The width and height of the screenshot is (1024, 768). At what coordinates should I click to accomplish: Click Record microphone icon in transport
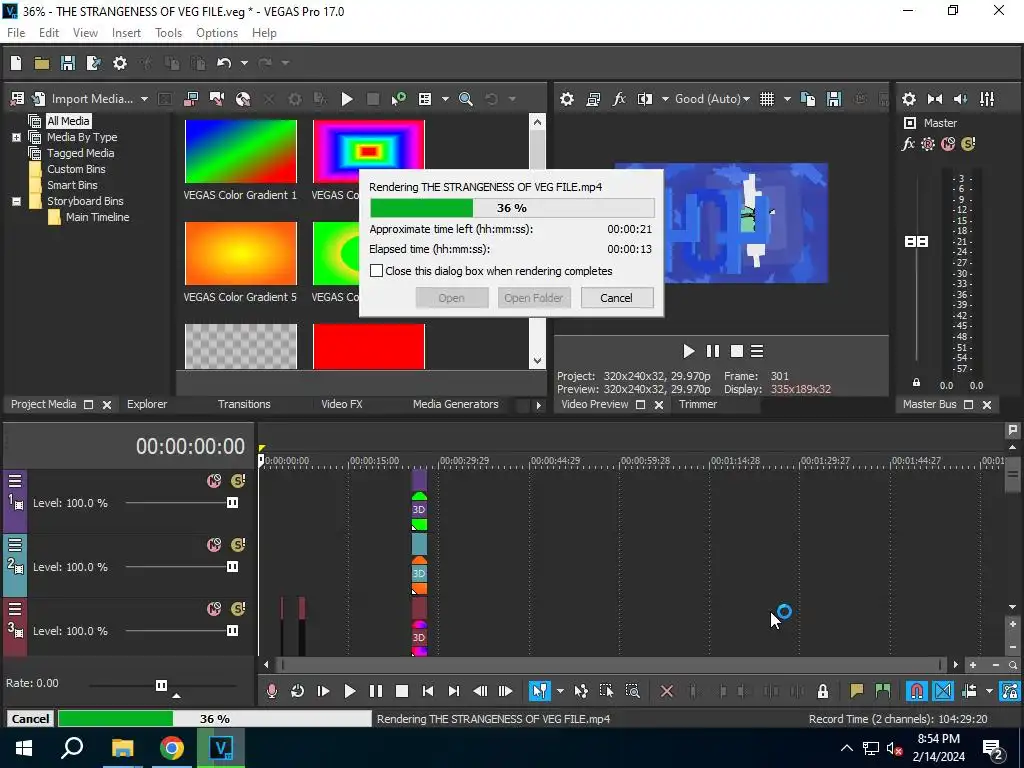point(272,691)
